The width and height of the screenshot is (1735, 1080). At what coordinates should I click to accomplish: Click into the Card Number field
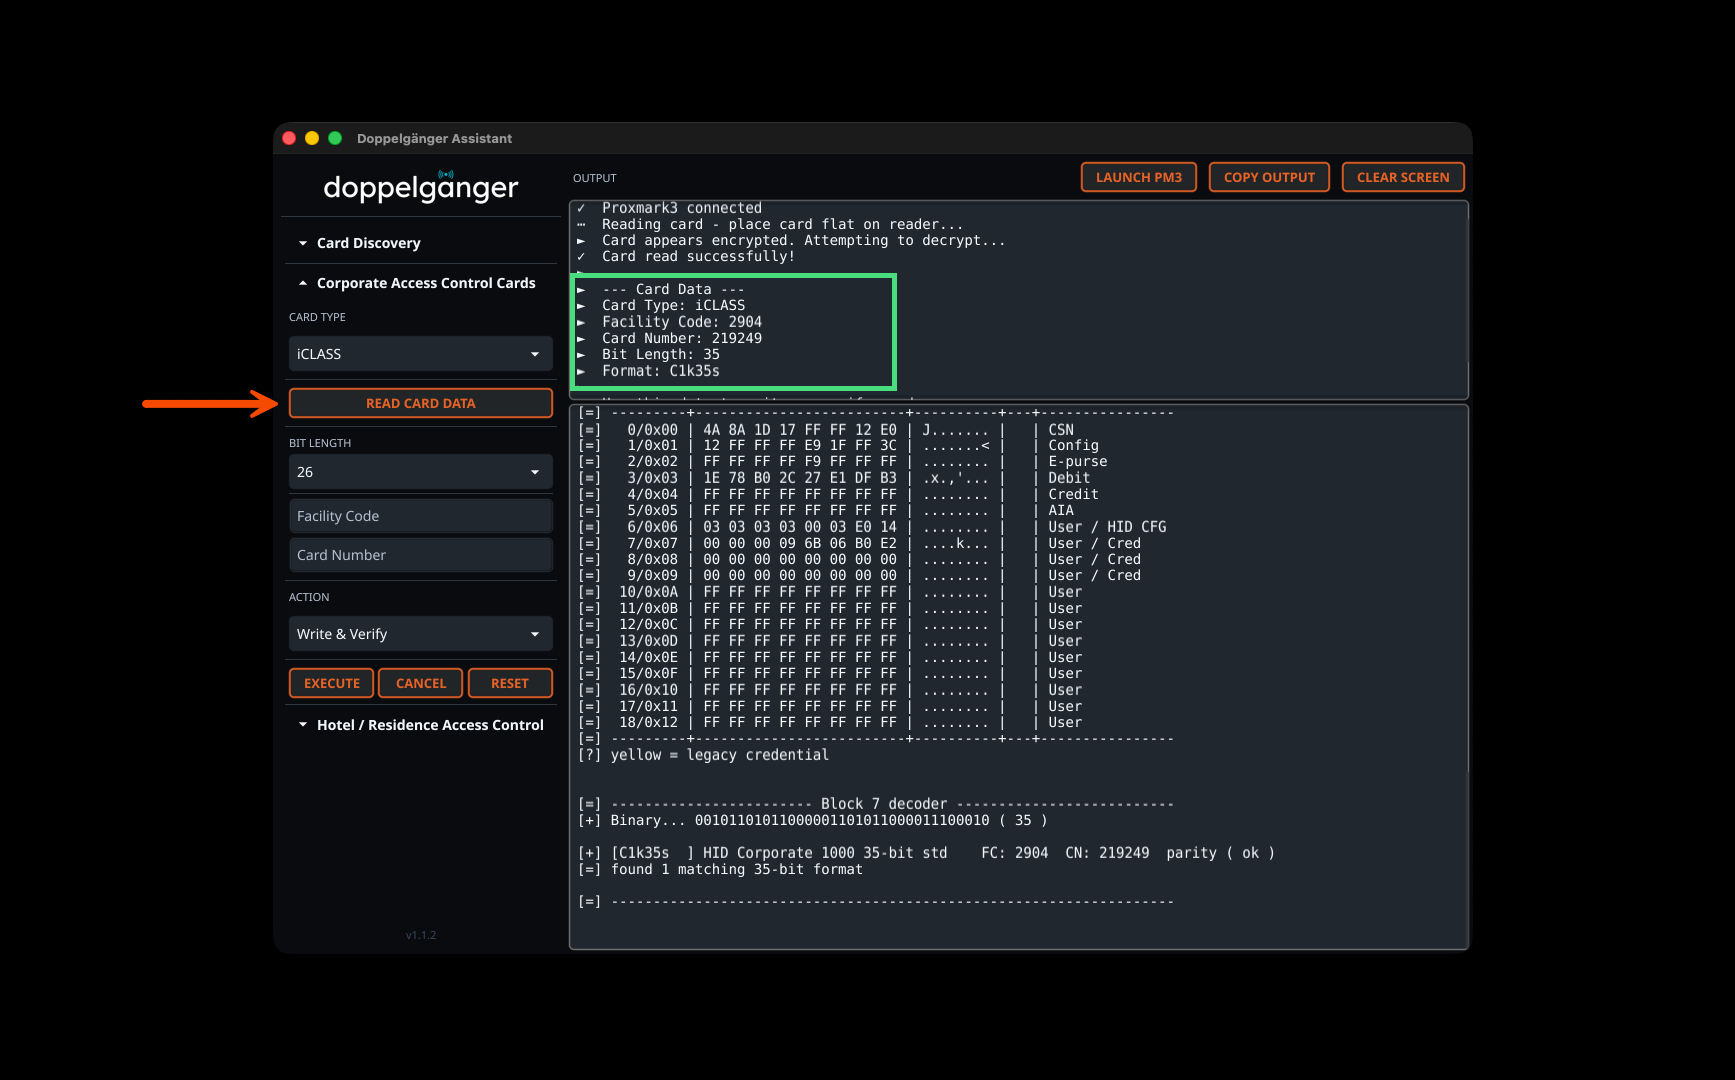(x=420, y=555)
